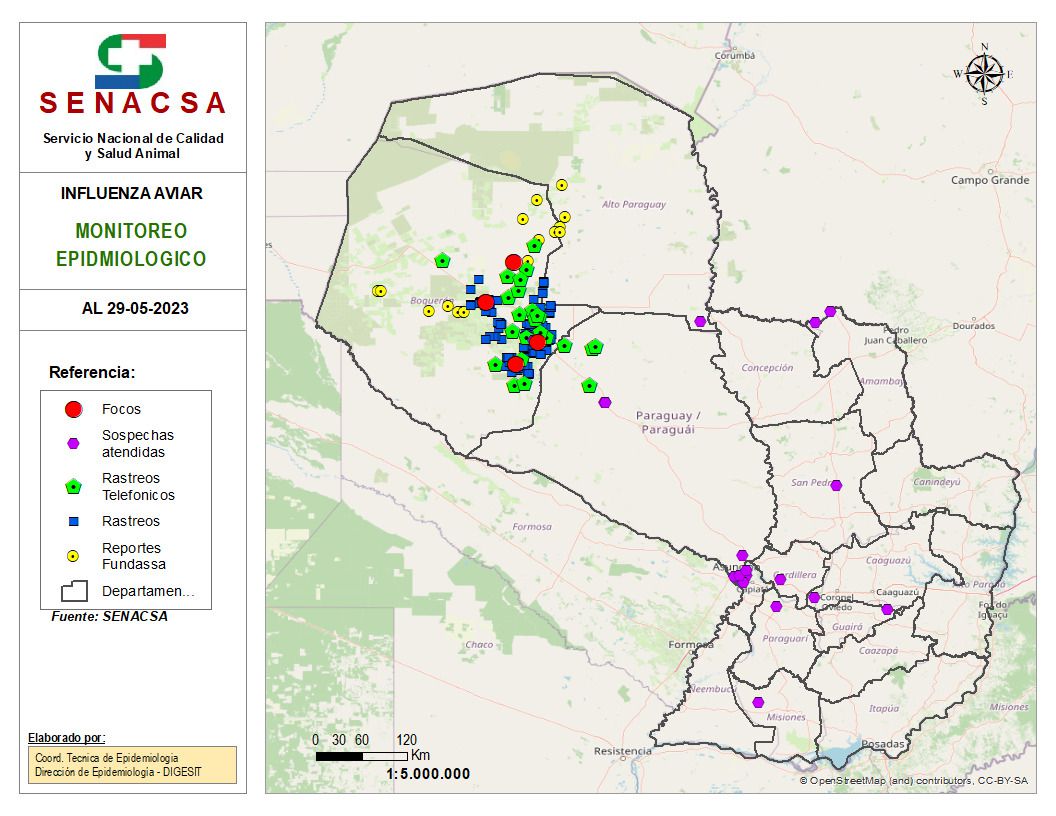Click the SENACSA cross logo
1056x816 pixels.
131,61
